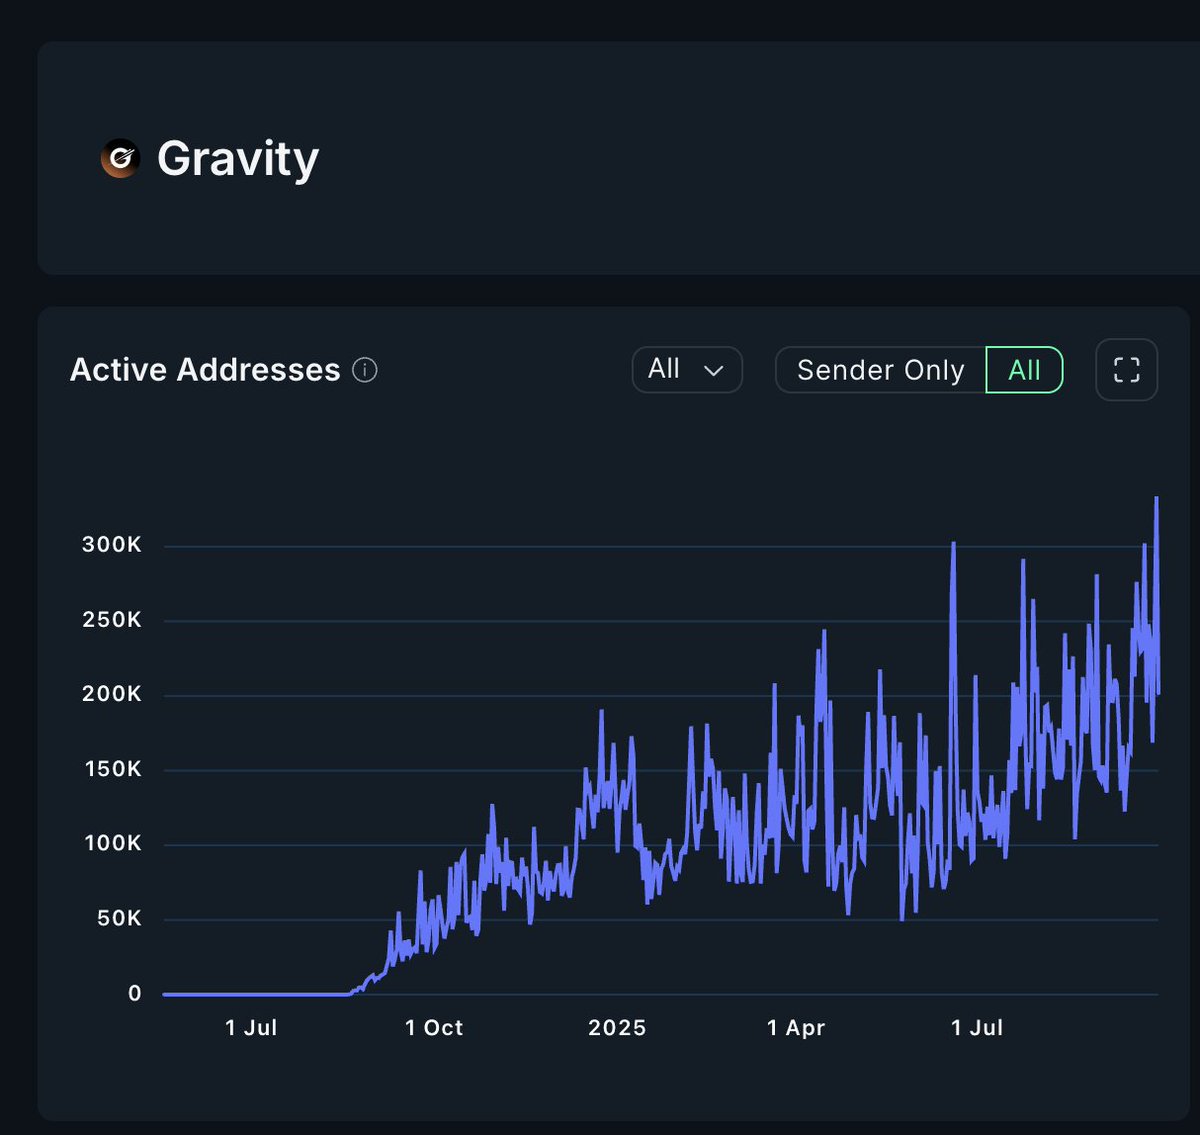Click the Active Addresses panel title
The image size is (1200, 1135).
tap(204, 370)
